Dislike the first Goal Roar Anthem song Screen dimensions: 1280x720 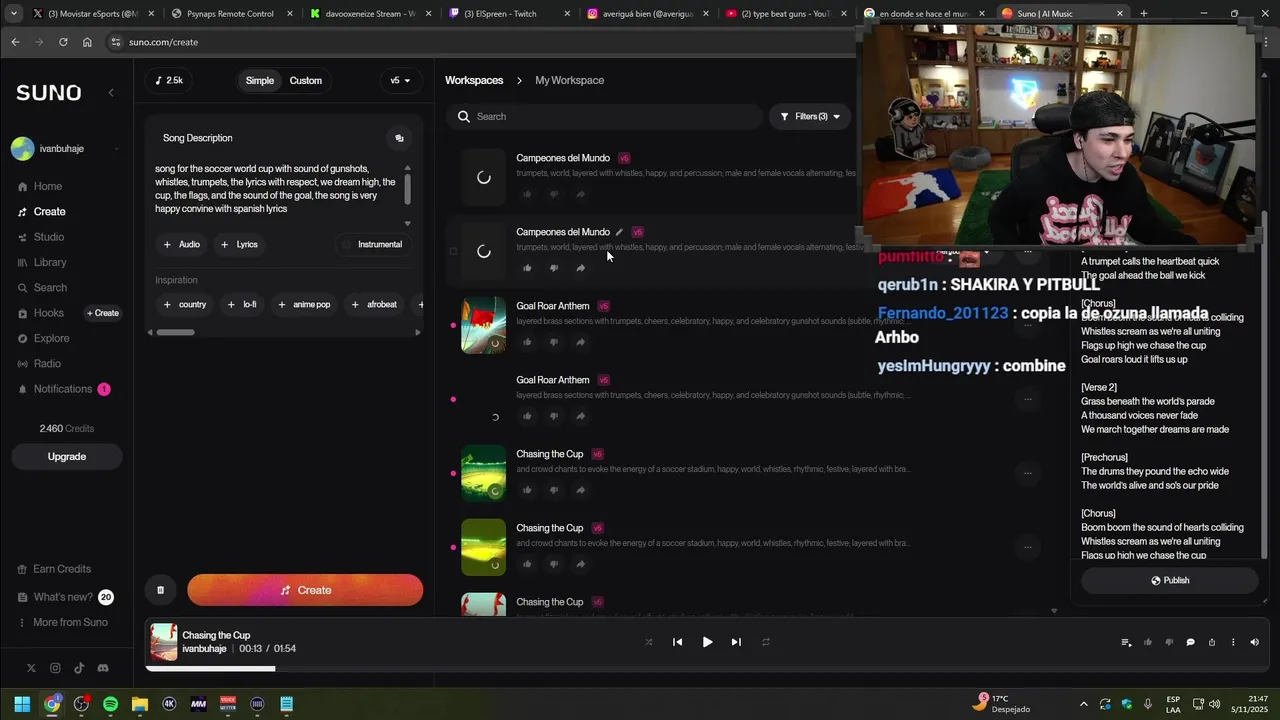pyautogui.click(x=554, y=342)
